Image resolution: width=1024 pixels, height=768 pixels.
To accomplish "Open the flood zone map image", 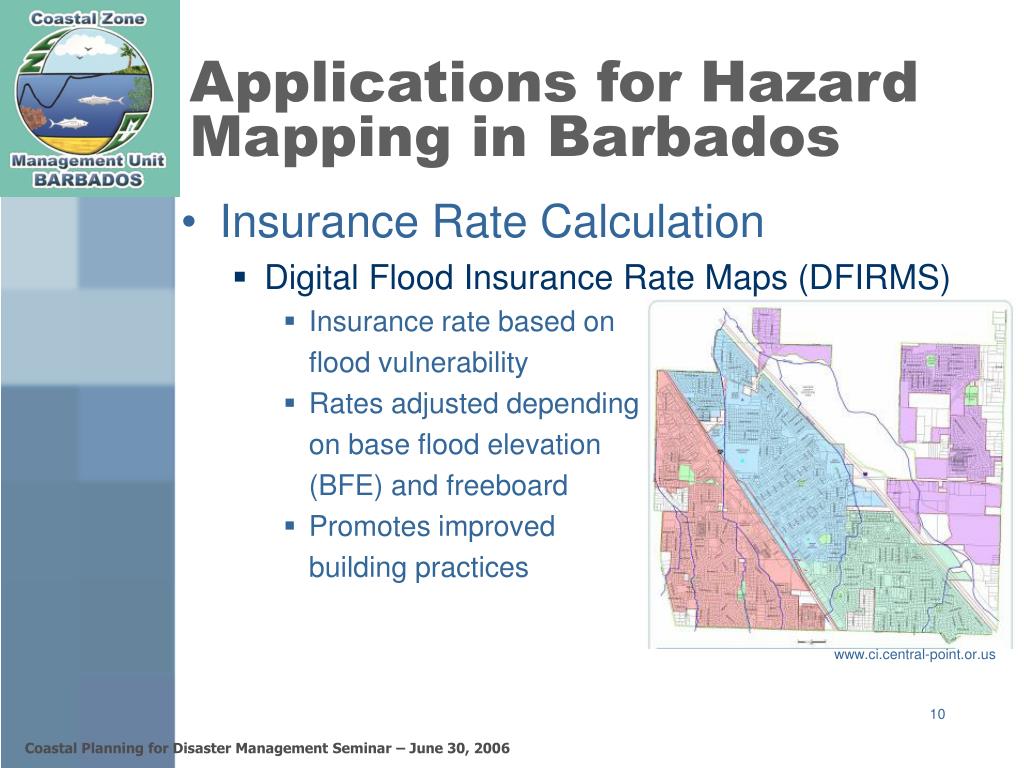I will pos(830,475).
